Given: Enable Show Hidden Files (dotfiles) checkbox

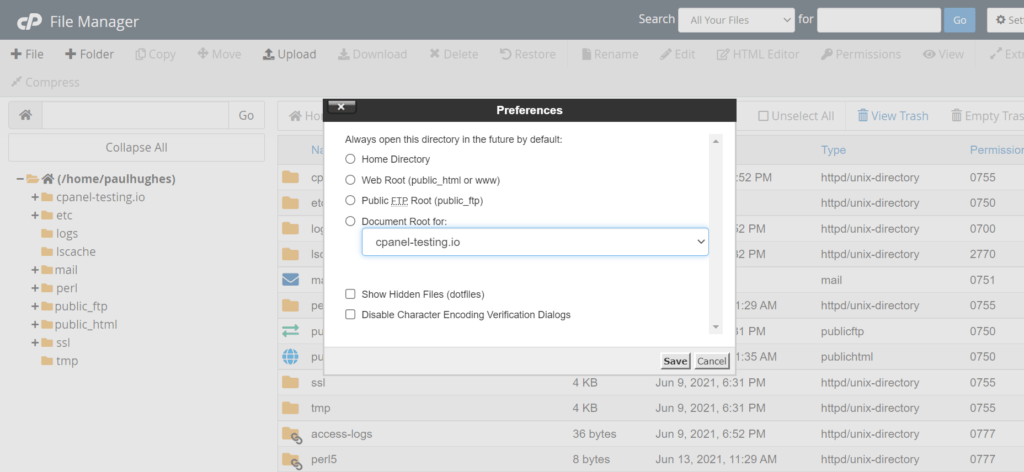Looking at the screenshot, I should (351, 294).
